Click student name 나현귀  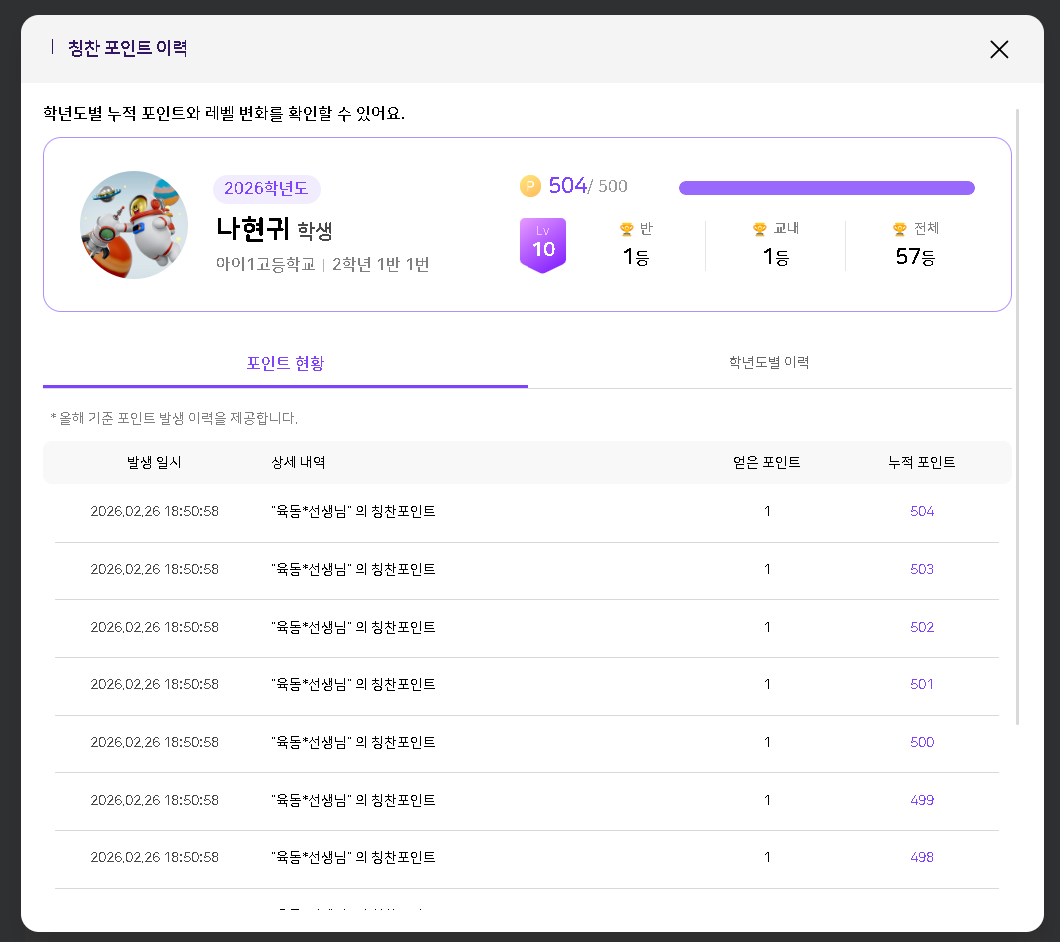coord(253,229)
